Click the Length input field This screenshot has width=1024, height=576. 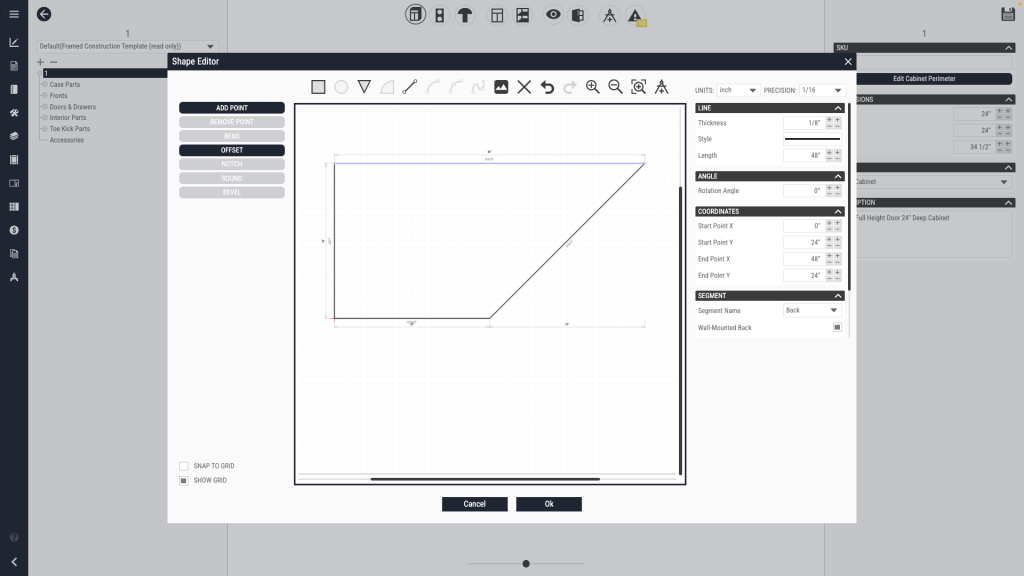click(x=802, y=156)
